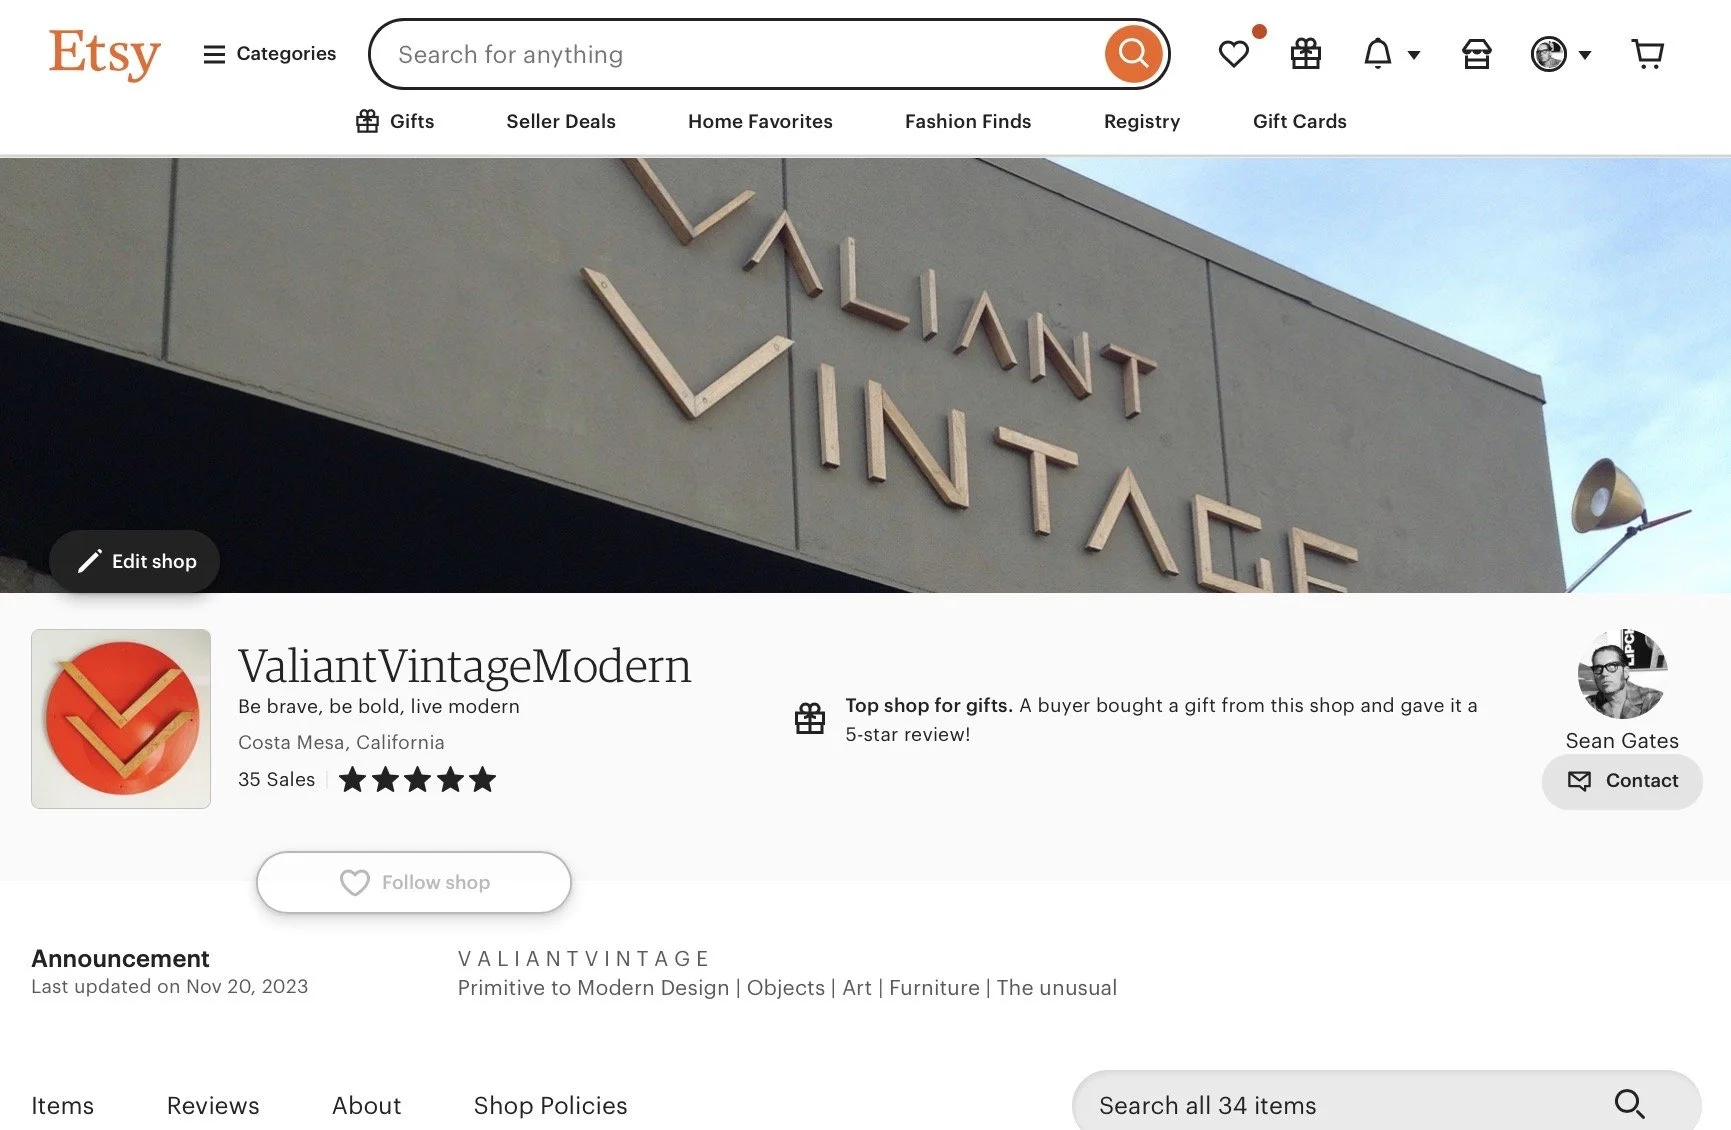1731x1130 pixels.
Task: Contact shop owner Sean Gates
Action: 1622,781
